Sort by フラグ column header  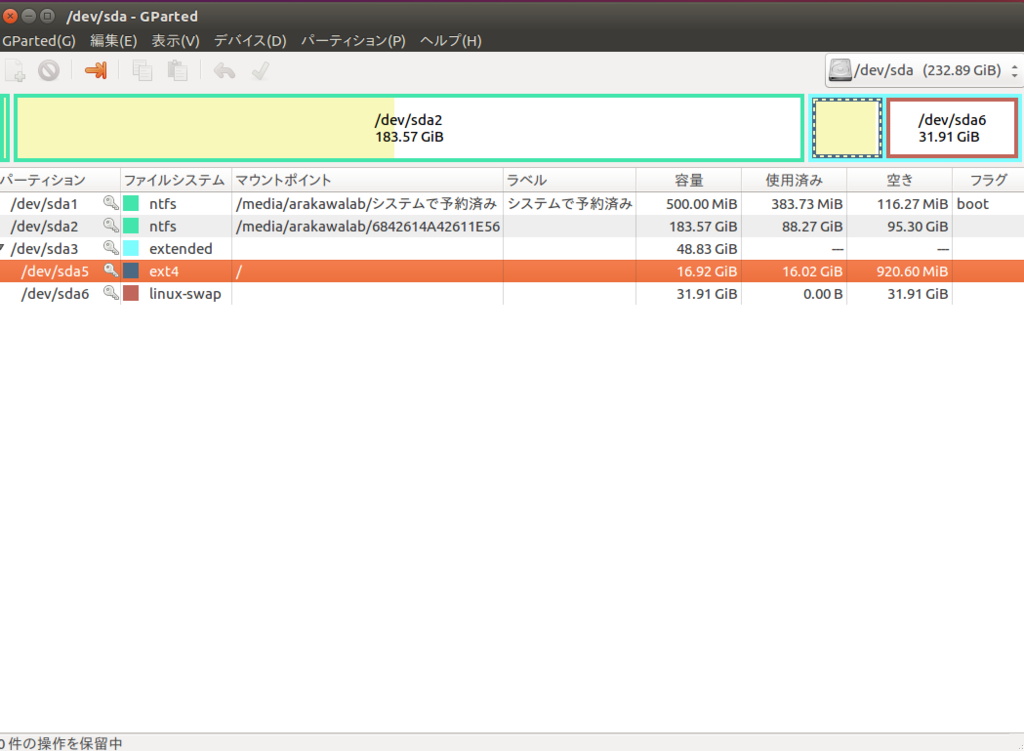point(988,180)
